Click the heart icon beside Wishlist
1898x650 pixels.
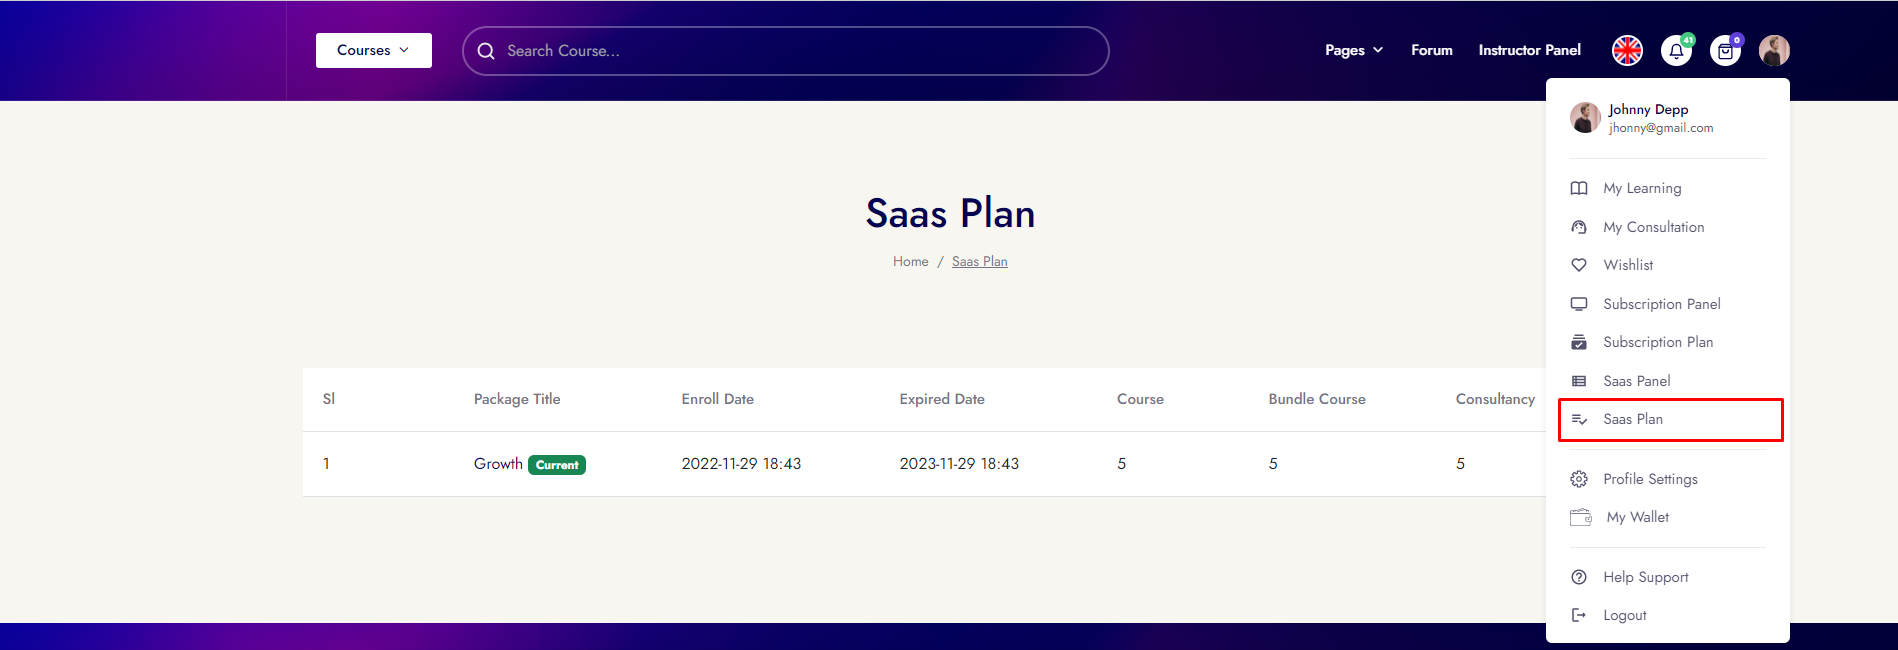tap(1579, 265)
